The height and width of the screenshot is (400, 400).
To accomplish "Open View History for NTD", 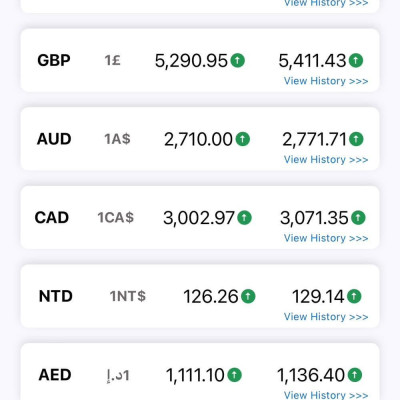I will [x=326, y=317].
